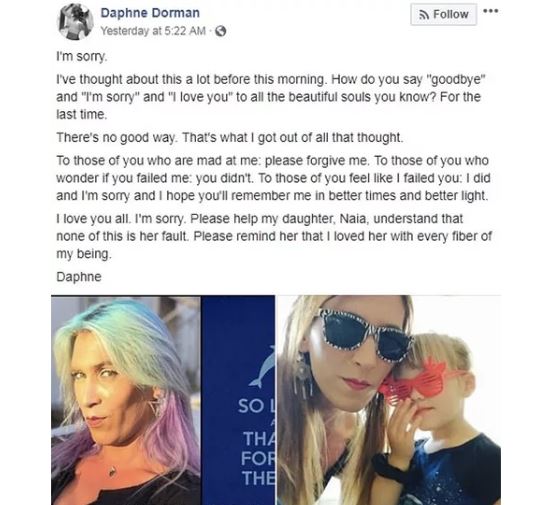Open the three-dot post options menu

point(490,11)
